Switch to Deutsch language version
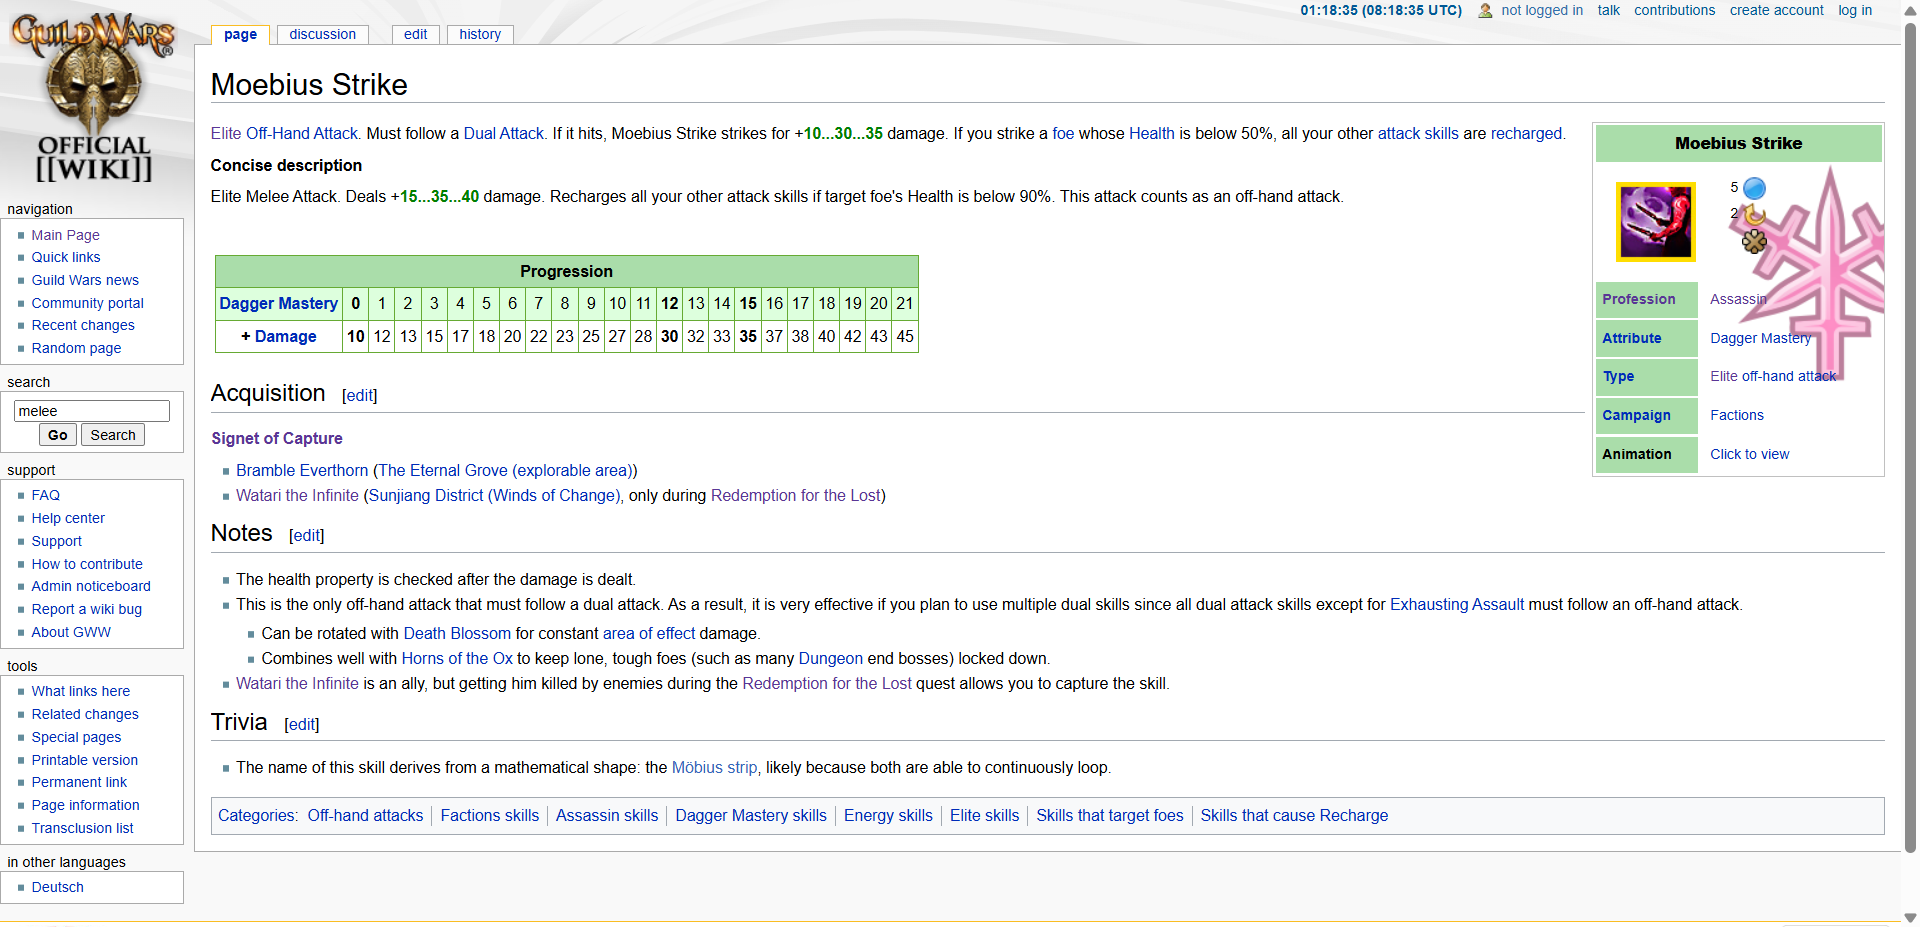 click(57, 887)
